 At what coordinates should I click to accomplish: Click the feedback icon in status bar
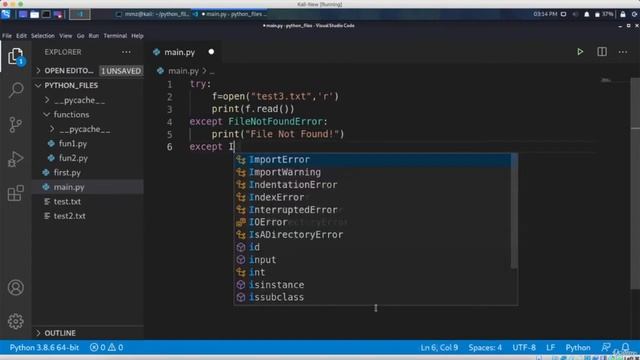pyautogui.click(x=606, y=347)
